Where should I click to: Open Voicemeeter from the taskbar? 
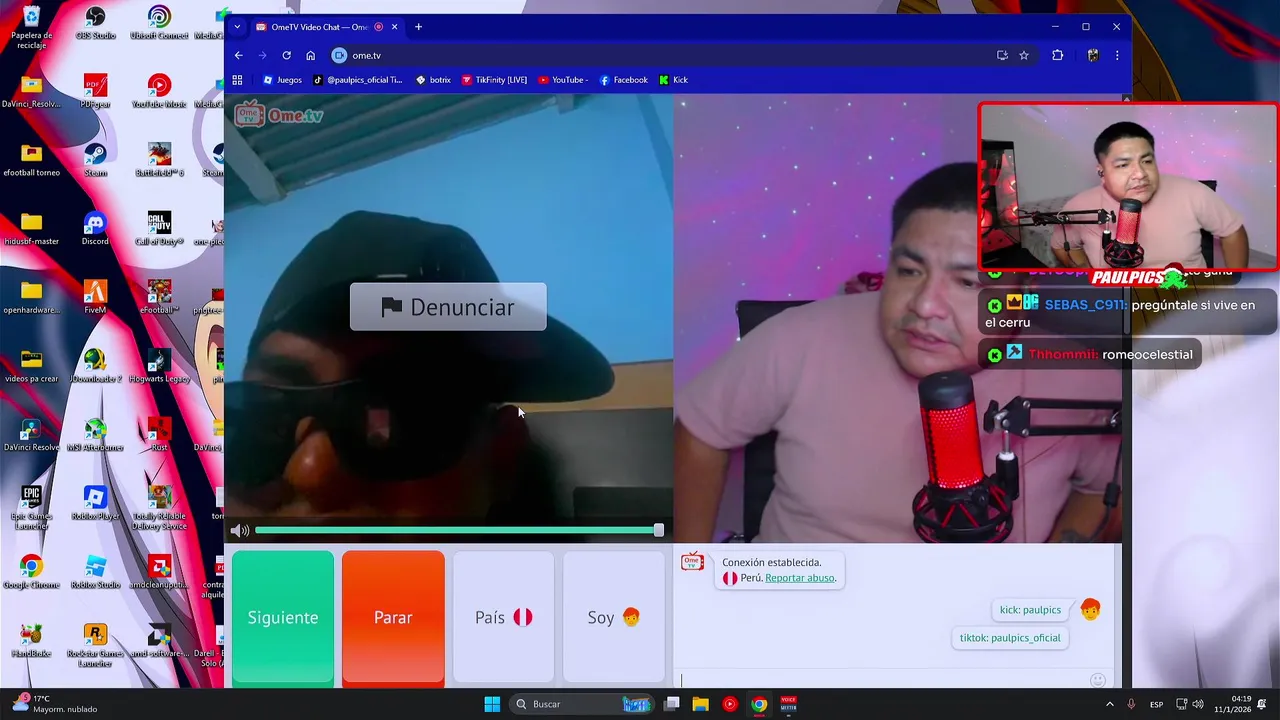click(788, 704)
